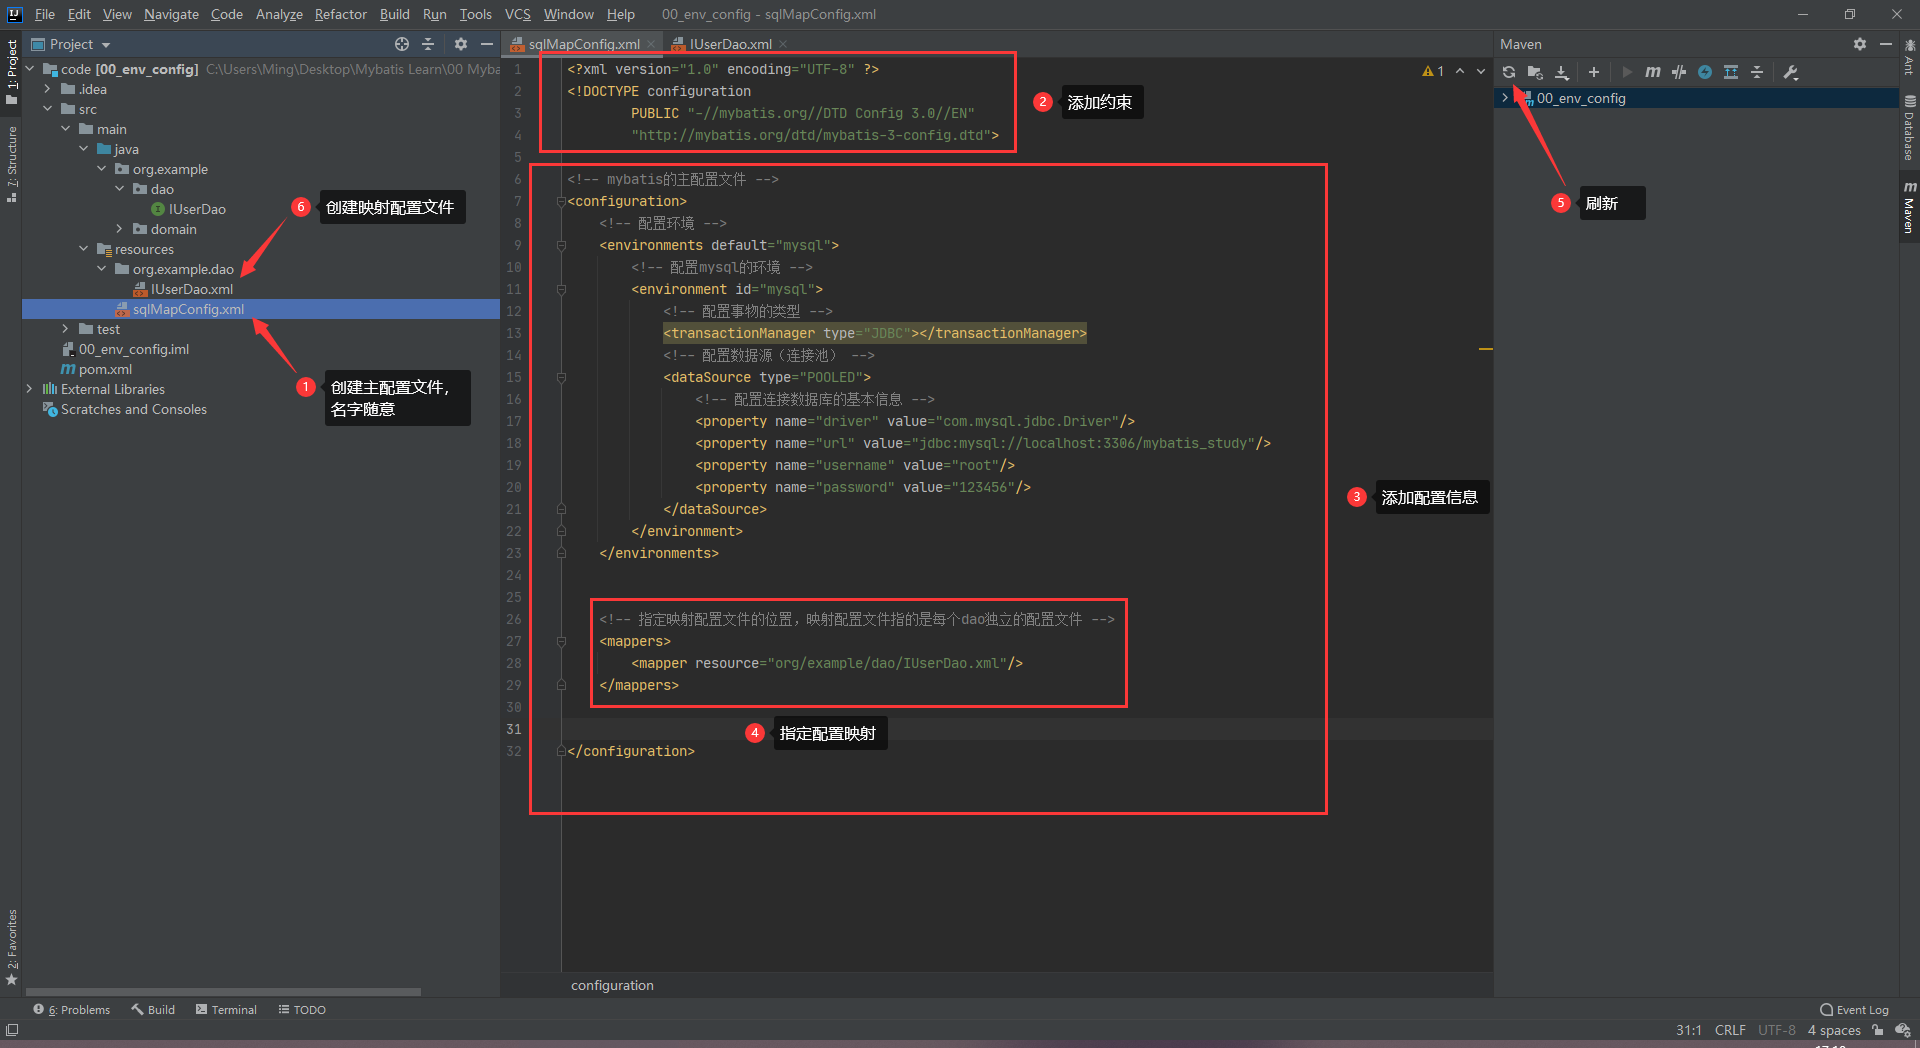The image size is (1920, 1048).
Task: Go to previous highlighted error arrow
Action: (x=1460, y=71)
